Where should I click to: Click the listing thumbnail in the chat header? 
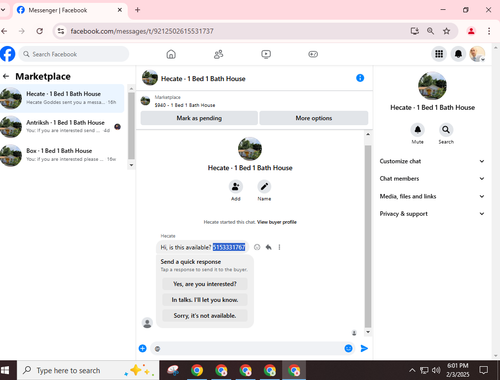pos(150,78)
